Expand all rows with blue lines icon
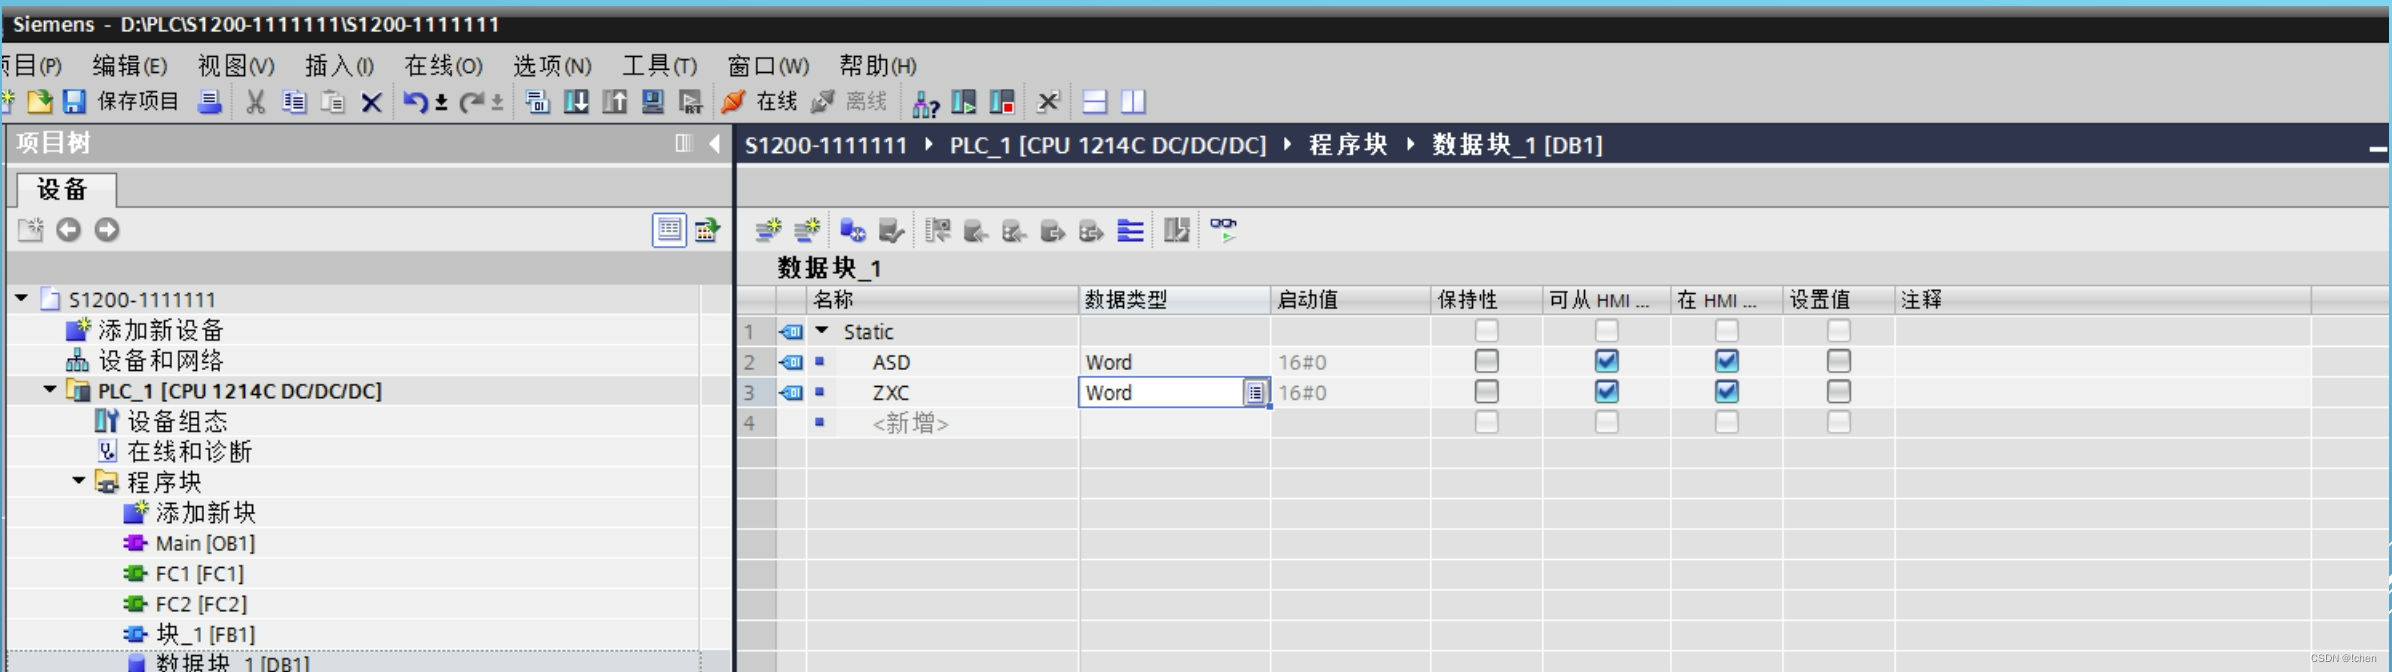2392x672 pixels. (x=1130, y=231)
